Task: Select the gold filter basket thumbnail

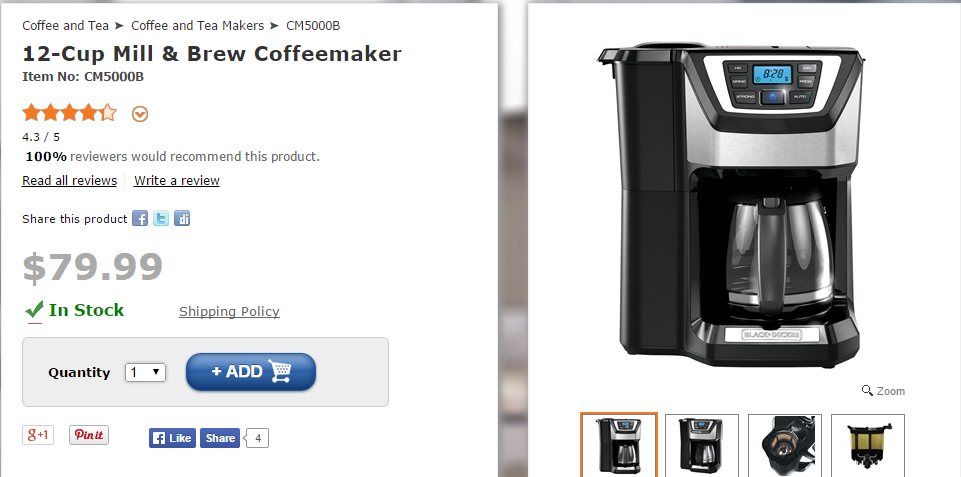Action: tap(868, 446)
